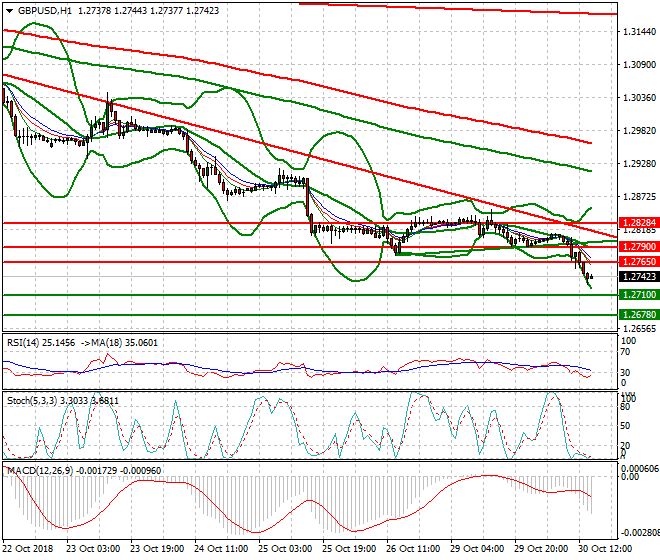This screenshot has width=660, height=560.
Task: Click the 1.30360 price scale value
Action: [639, 98]
